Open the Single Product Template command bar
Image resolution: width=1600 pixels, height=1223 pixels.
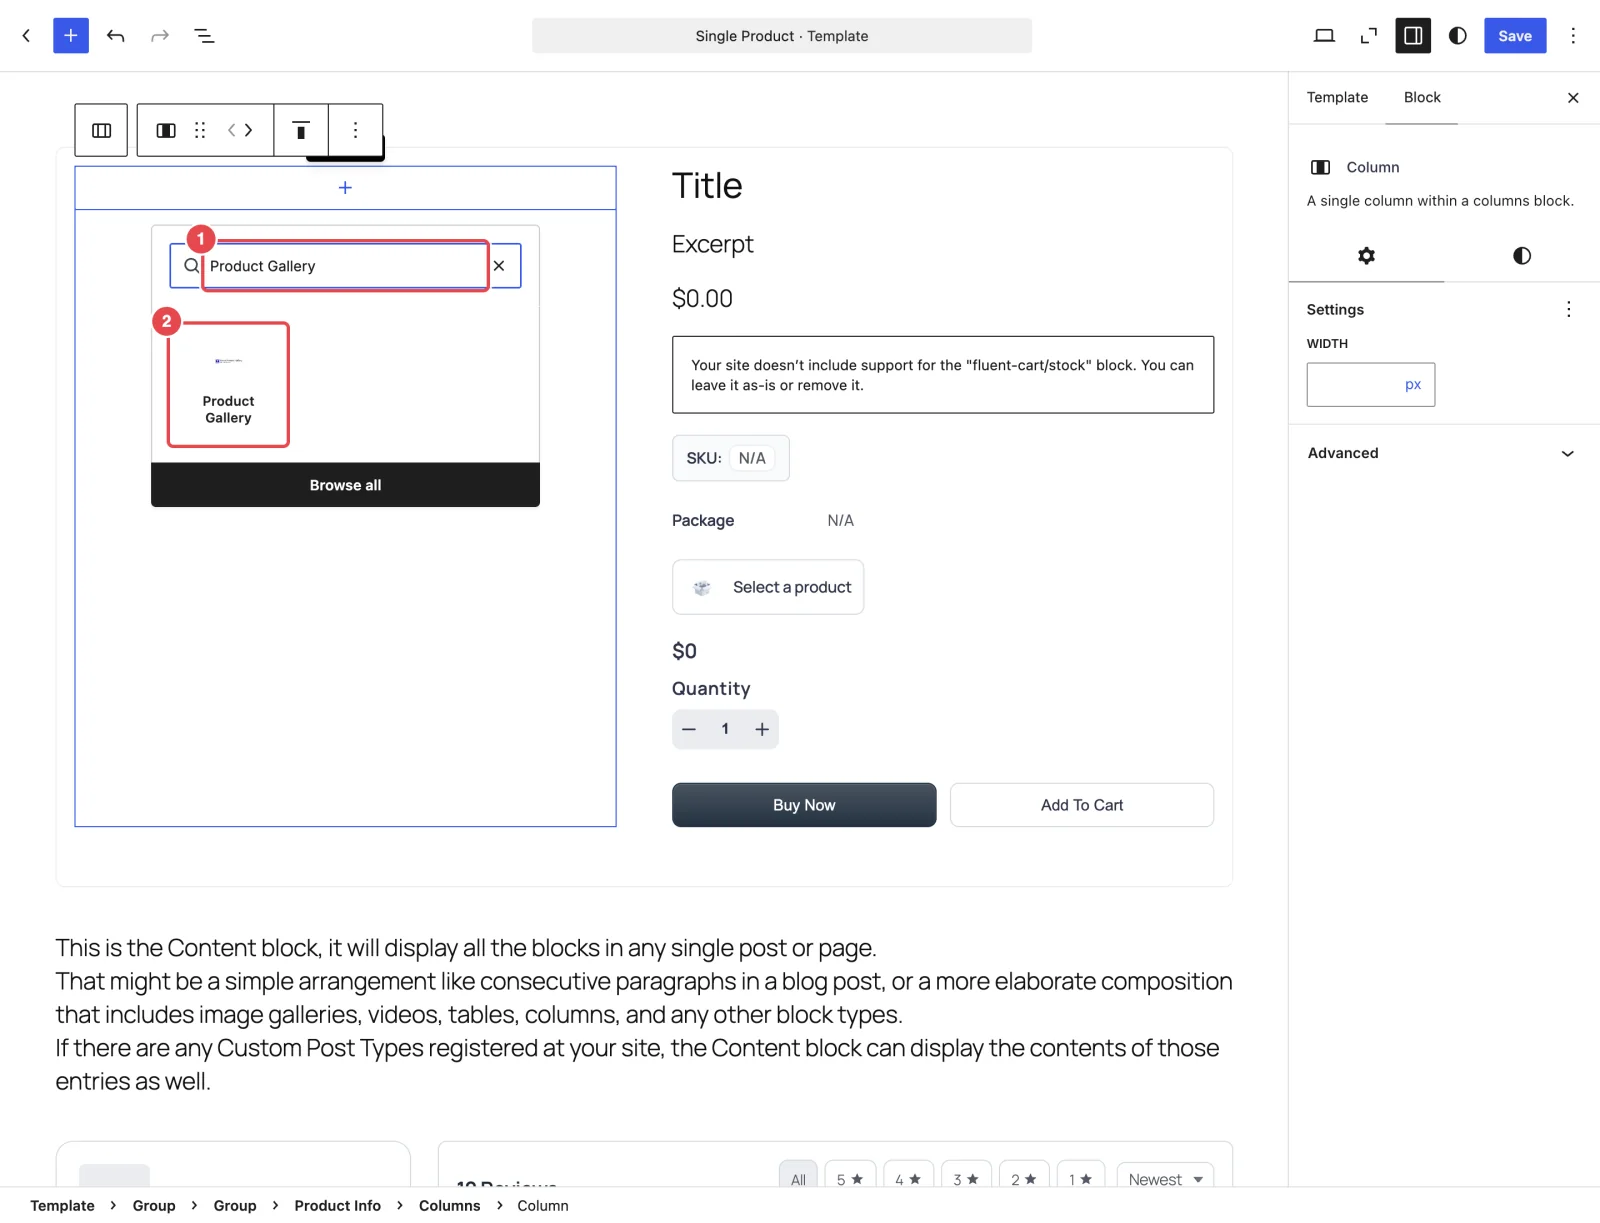coord(782,36)
